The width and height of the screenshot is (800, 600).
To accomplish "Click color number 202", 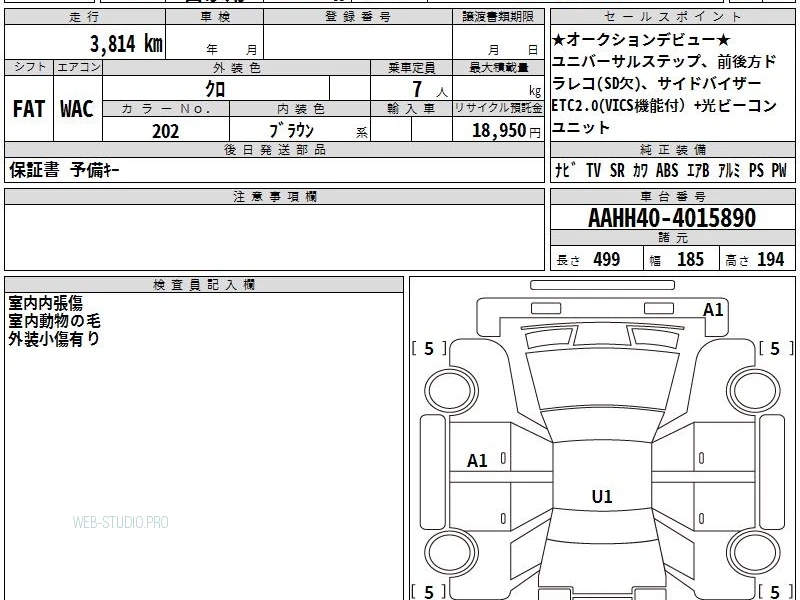I will pos(166,131).
